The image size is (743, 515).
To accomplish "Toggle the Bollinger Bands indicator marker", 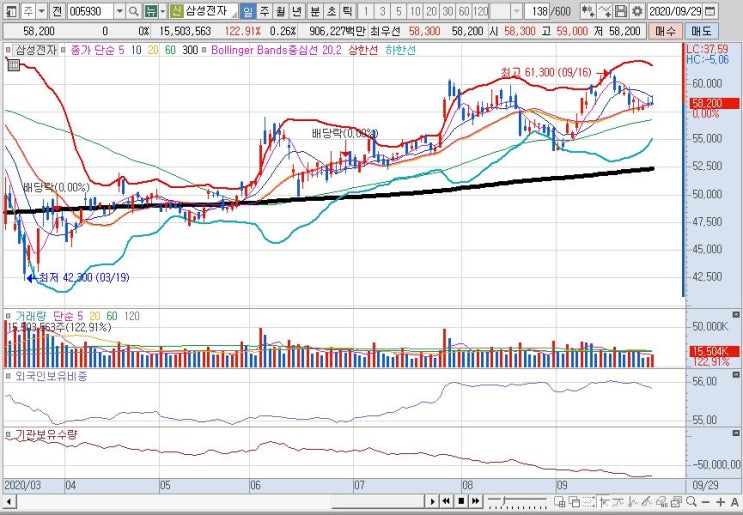I will coord(204,49).
